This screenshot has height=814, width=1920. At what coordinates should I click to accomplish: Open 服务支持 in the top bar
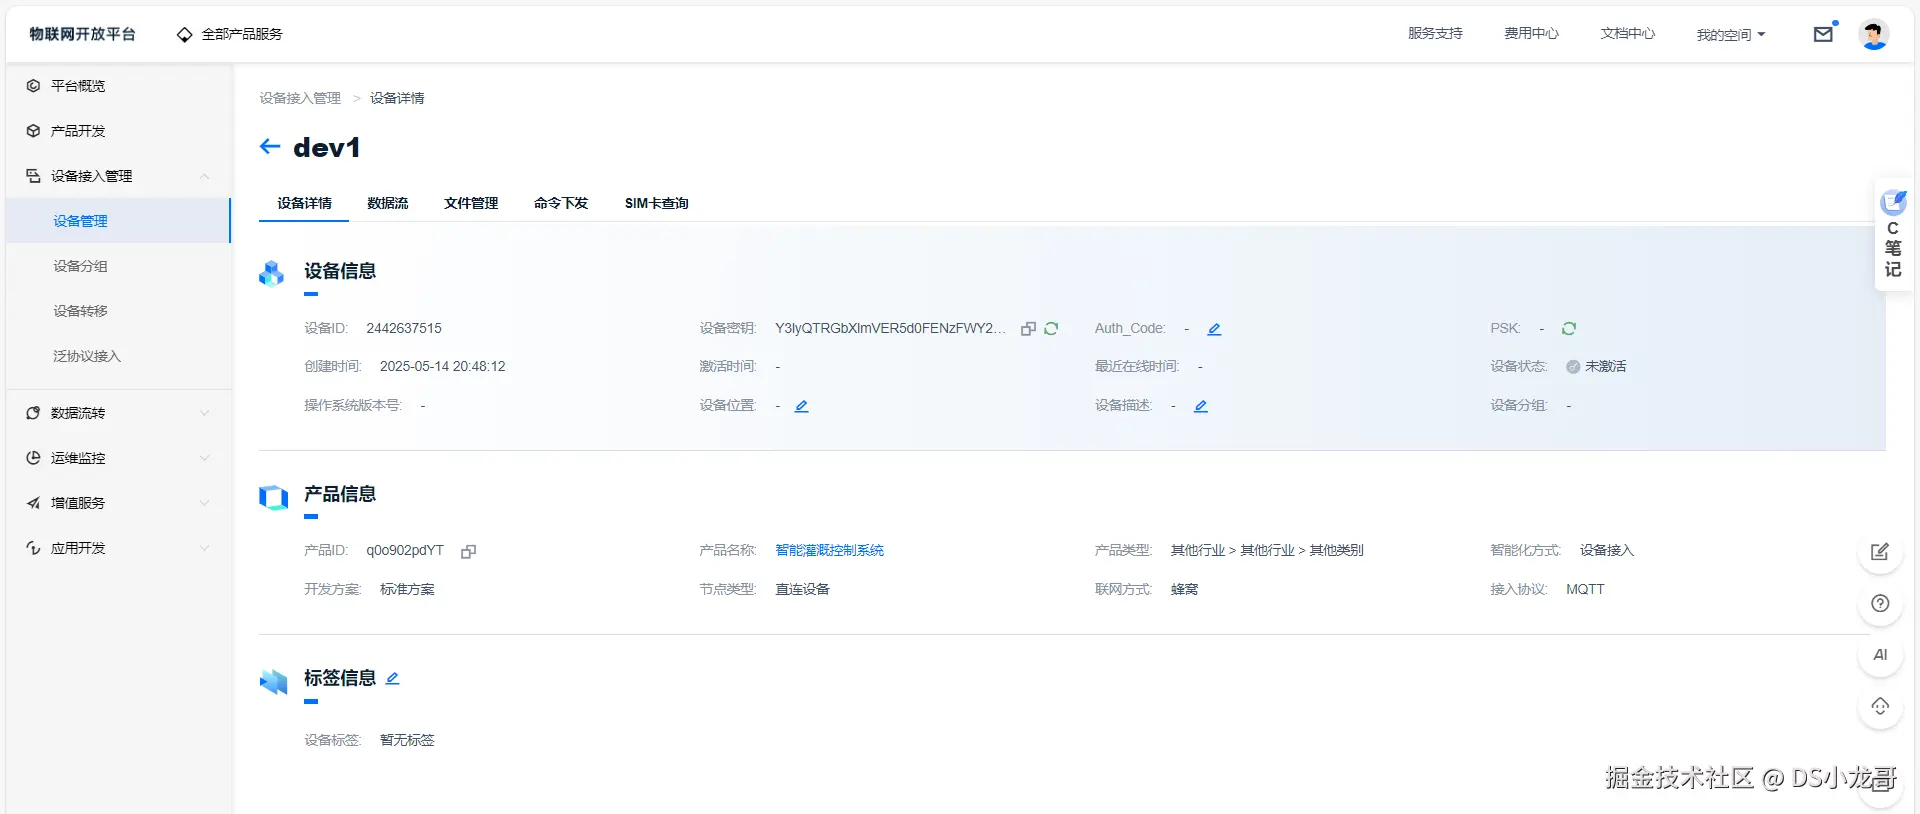click(1435, 33)
